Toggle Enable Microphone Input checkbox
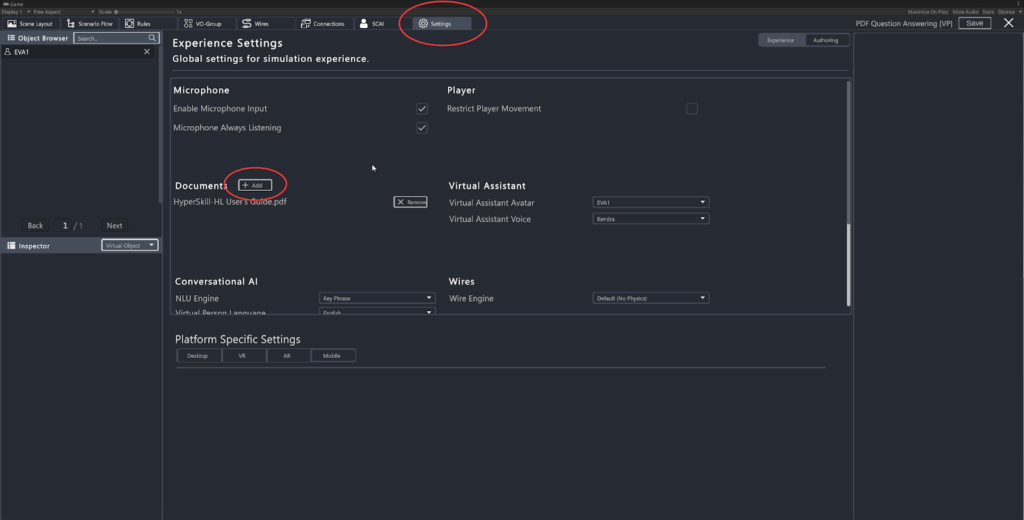Image resolution: width=1024 pixels, height=520 pixels. pyautogui.click(x=422, y=108)
